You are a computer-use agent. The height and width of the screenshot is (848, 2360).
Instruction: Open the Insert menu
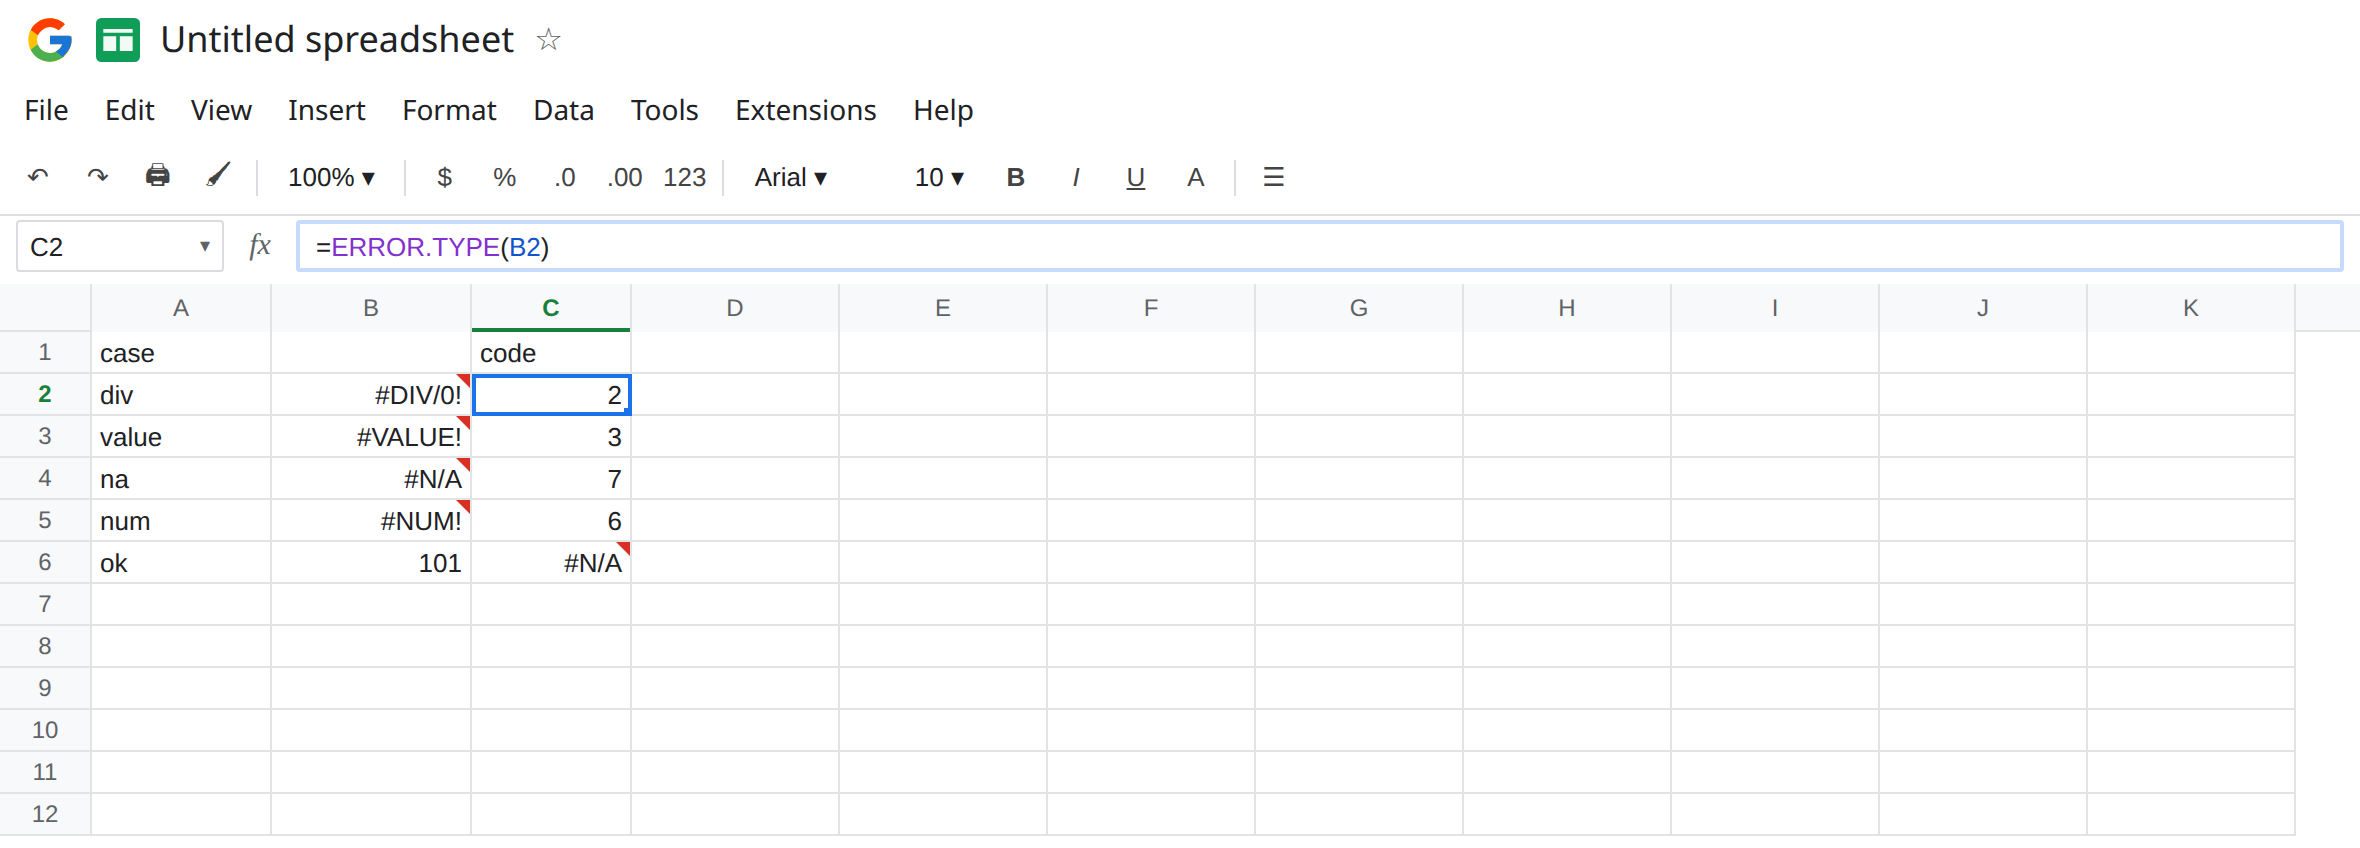coord(327,110)
